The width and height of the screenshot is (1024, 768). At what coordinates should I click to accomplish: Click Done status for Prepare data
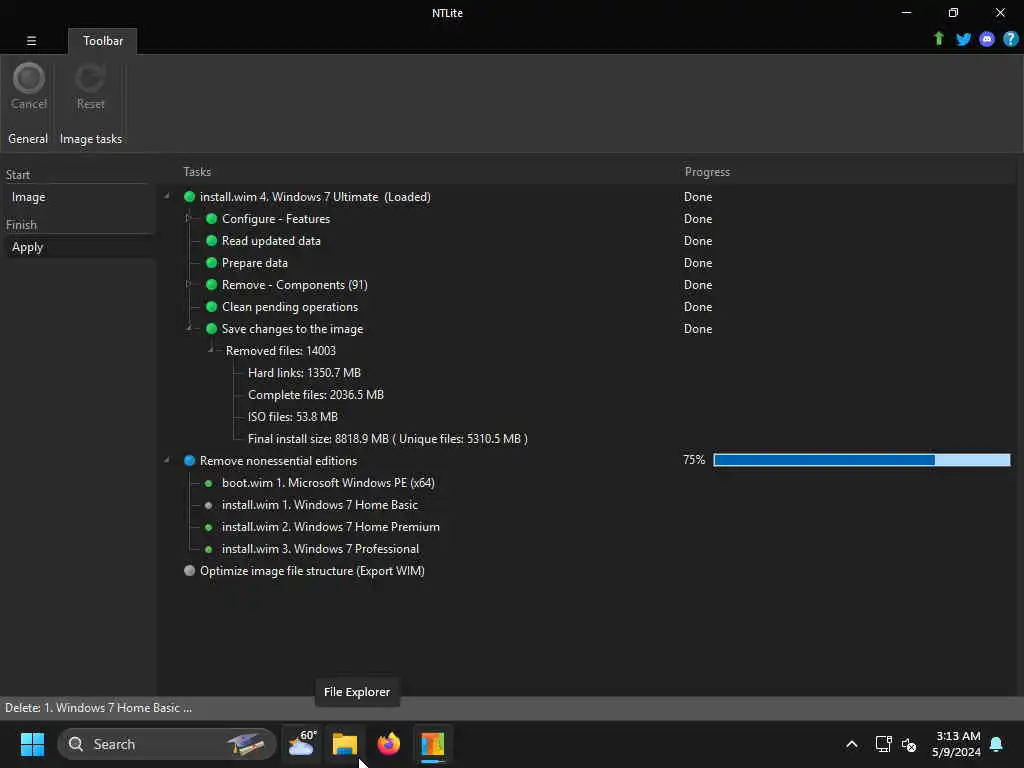(x=698, y=263)
